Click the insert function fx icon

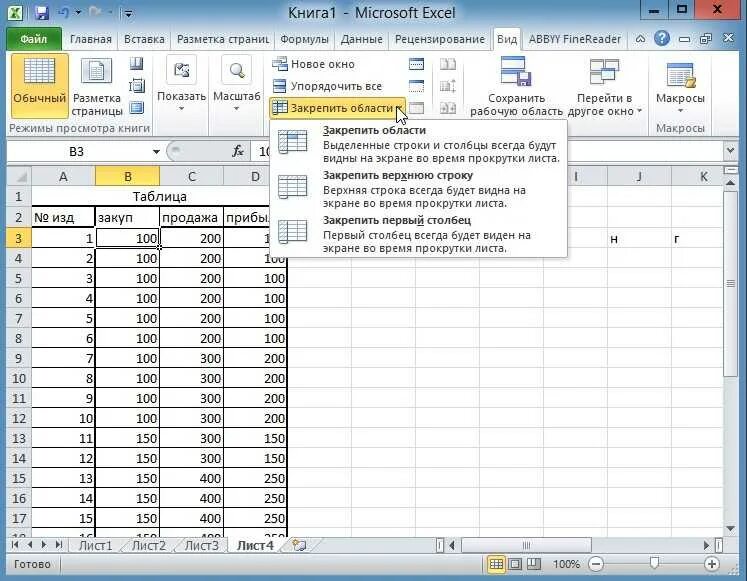(238, 151)
